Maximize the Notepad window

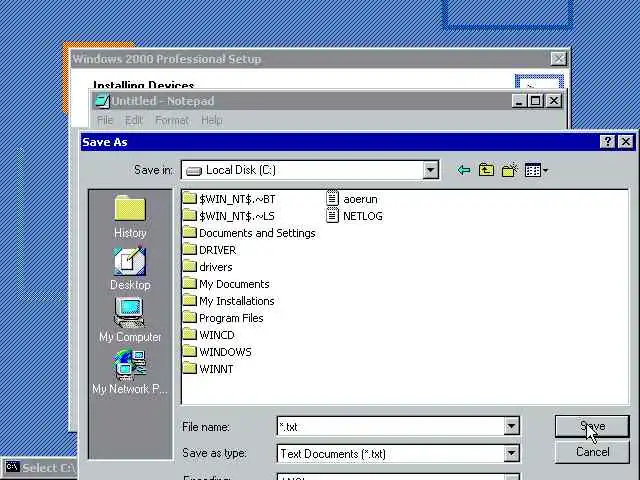536,101
